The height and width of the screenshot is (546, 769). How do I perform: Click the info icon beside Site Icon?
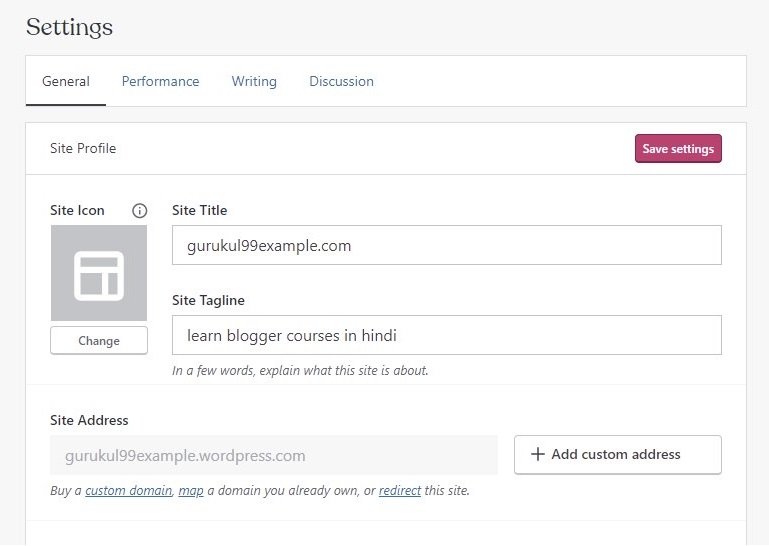(x=140, y=210)
